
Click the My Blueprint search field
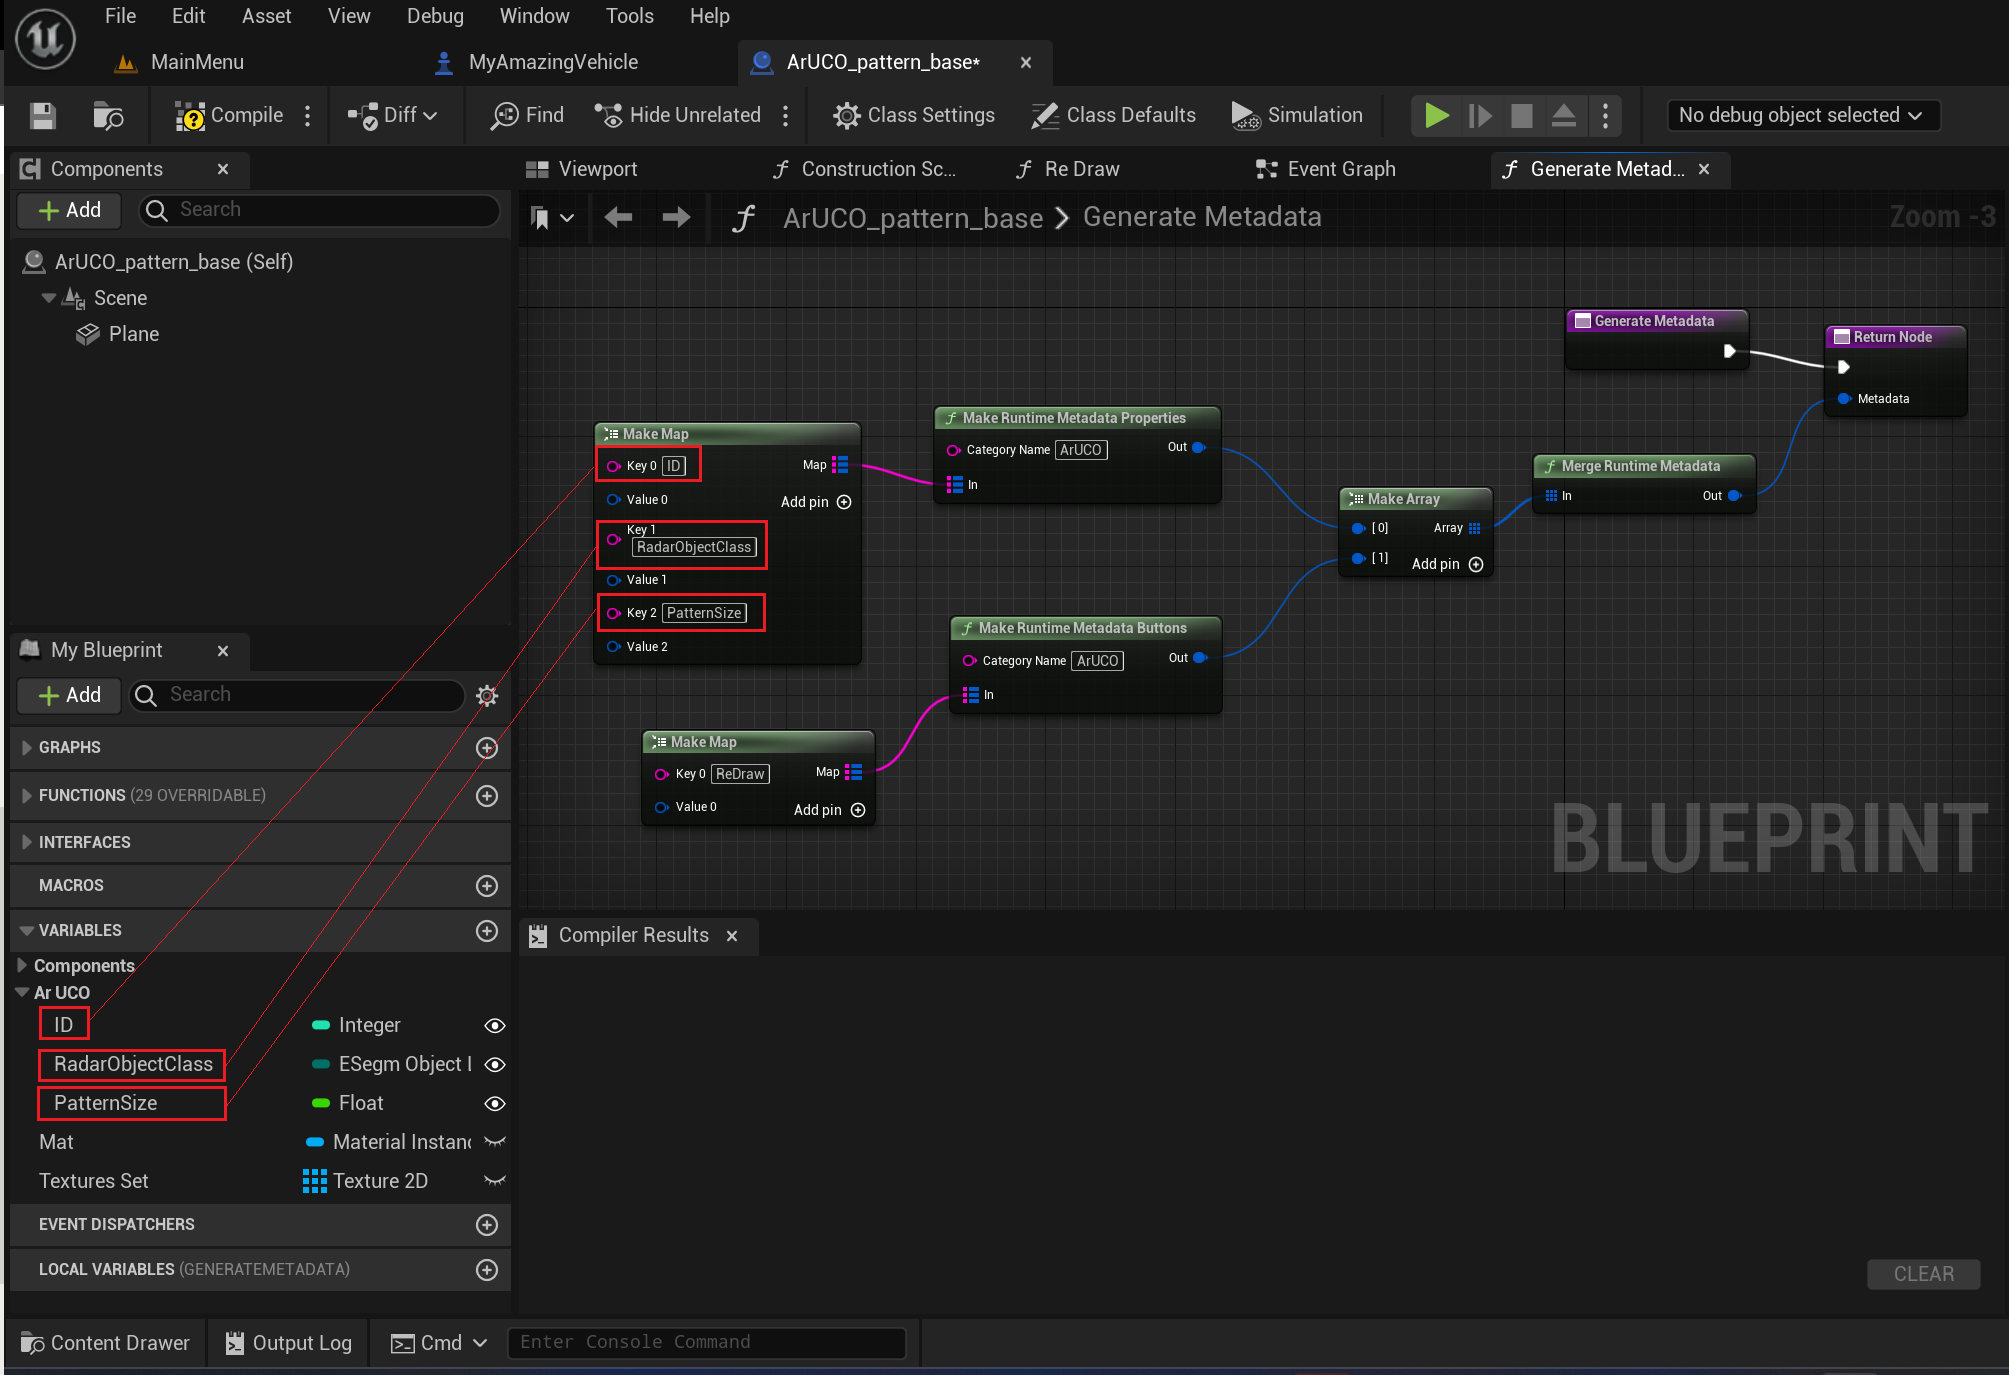pos(298,695)
